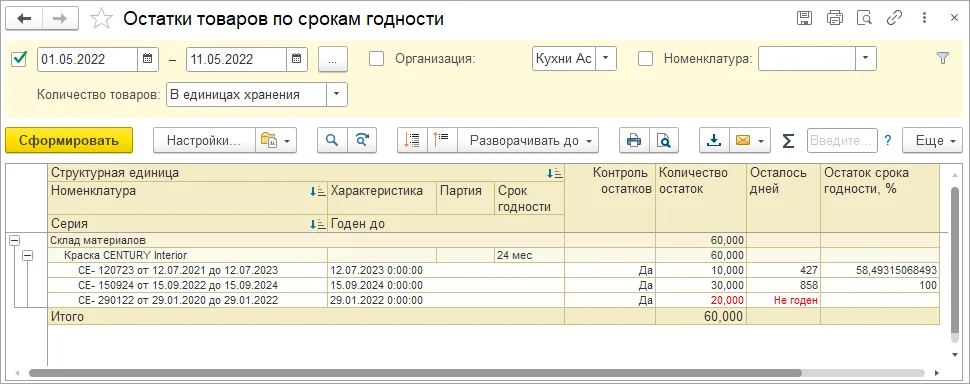
Task: Open help with the question mark icon
Action: [888, 141]
